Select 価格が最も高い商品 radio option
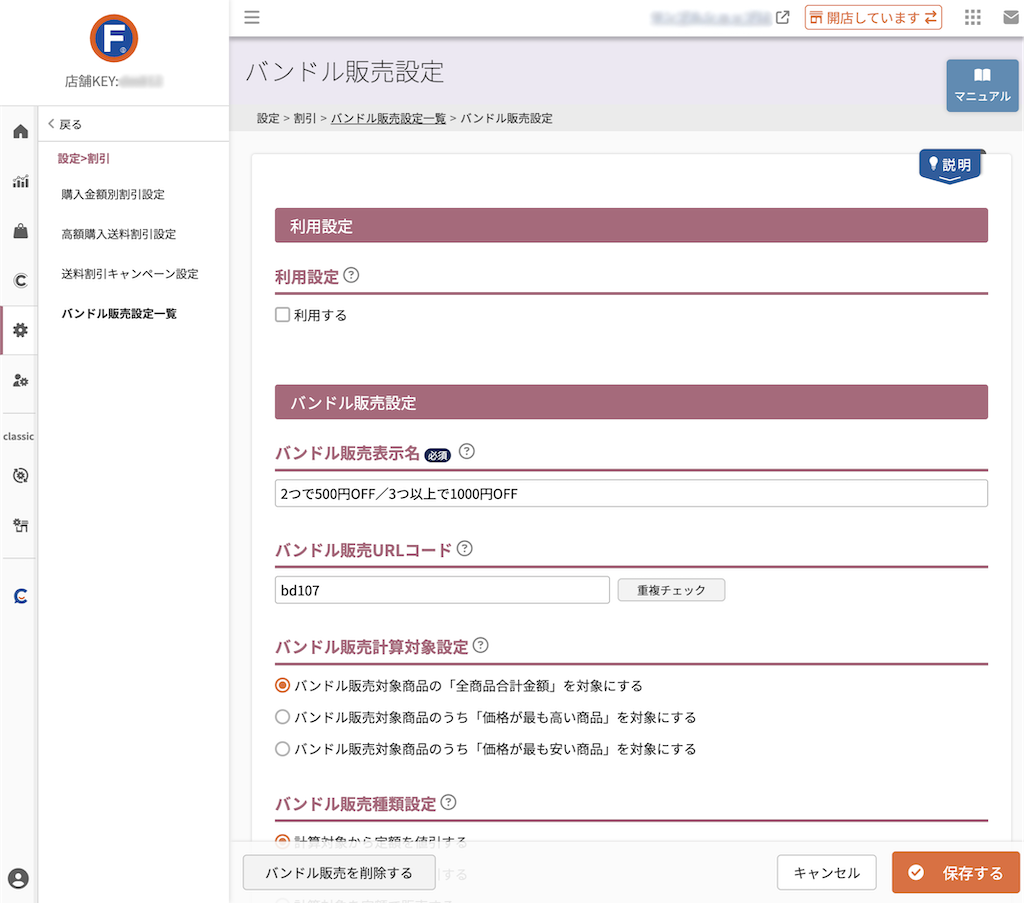The height and width of the screenshot is (903, 1024). pyautogui.click(x=282, y=717)
